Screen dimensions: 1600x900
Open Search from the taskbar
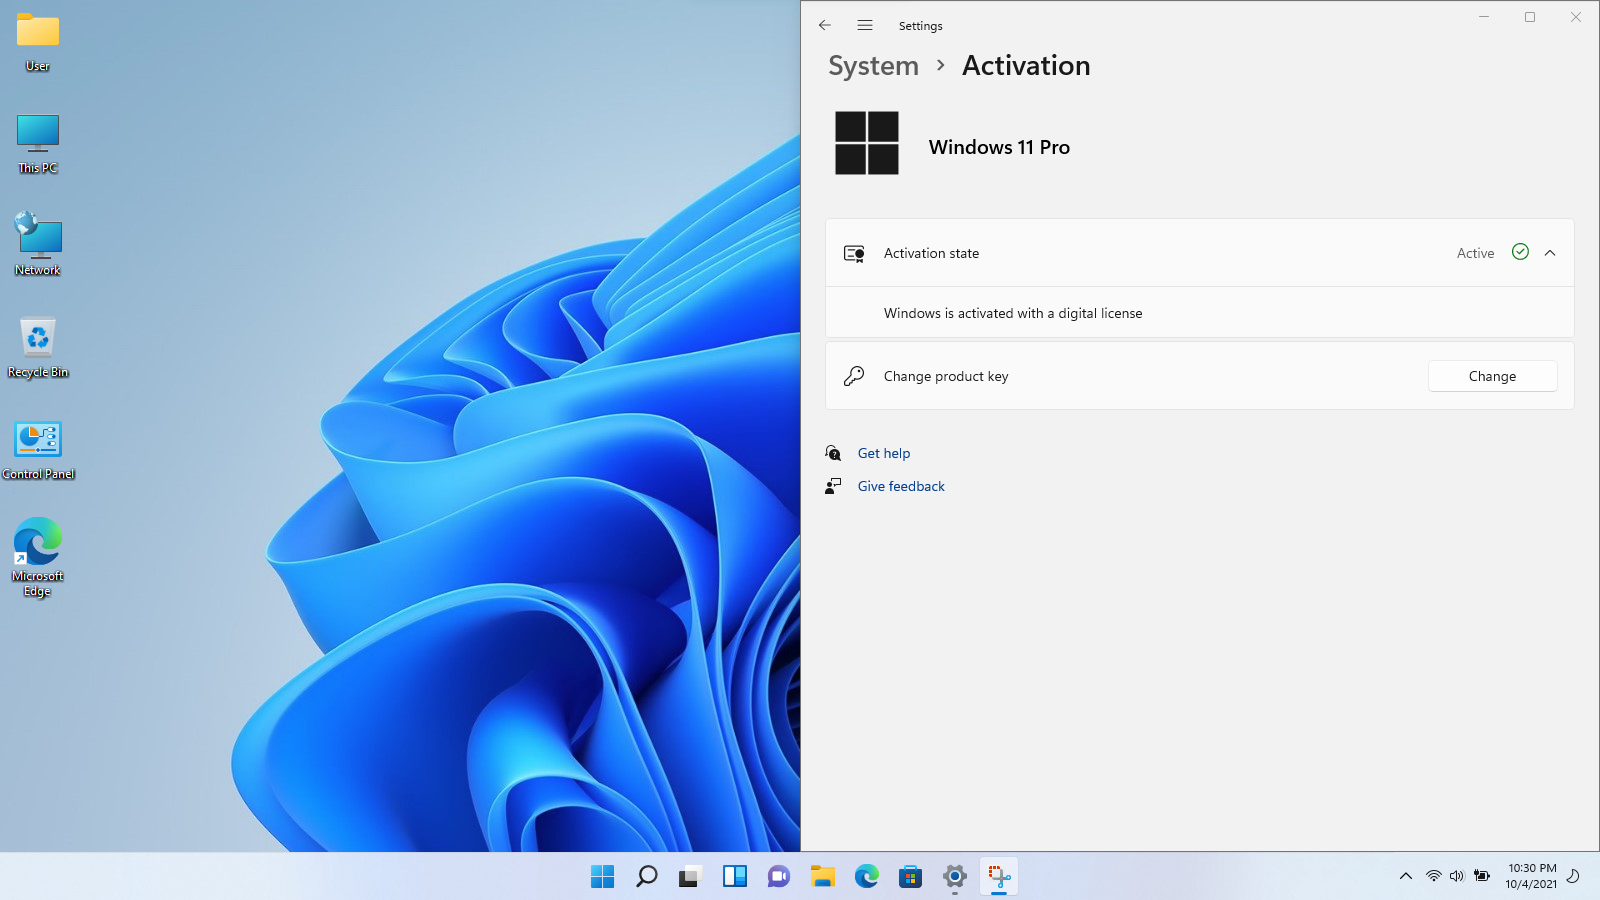pos(647,876)
